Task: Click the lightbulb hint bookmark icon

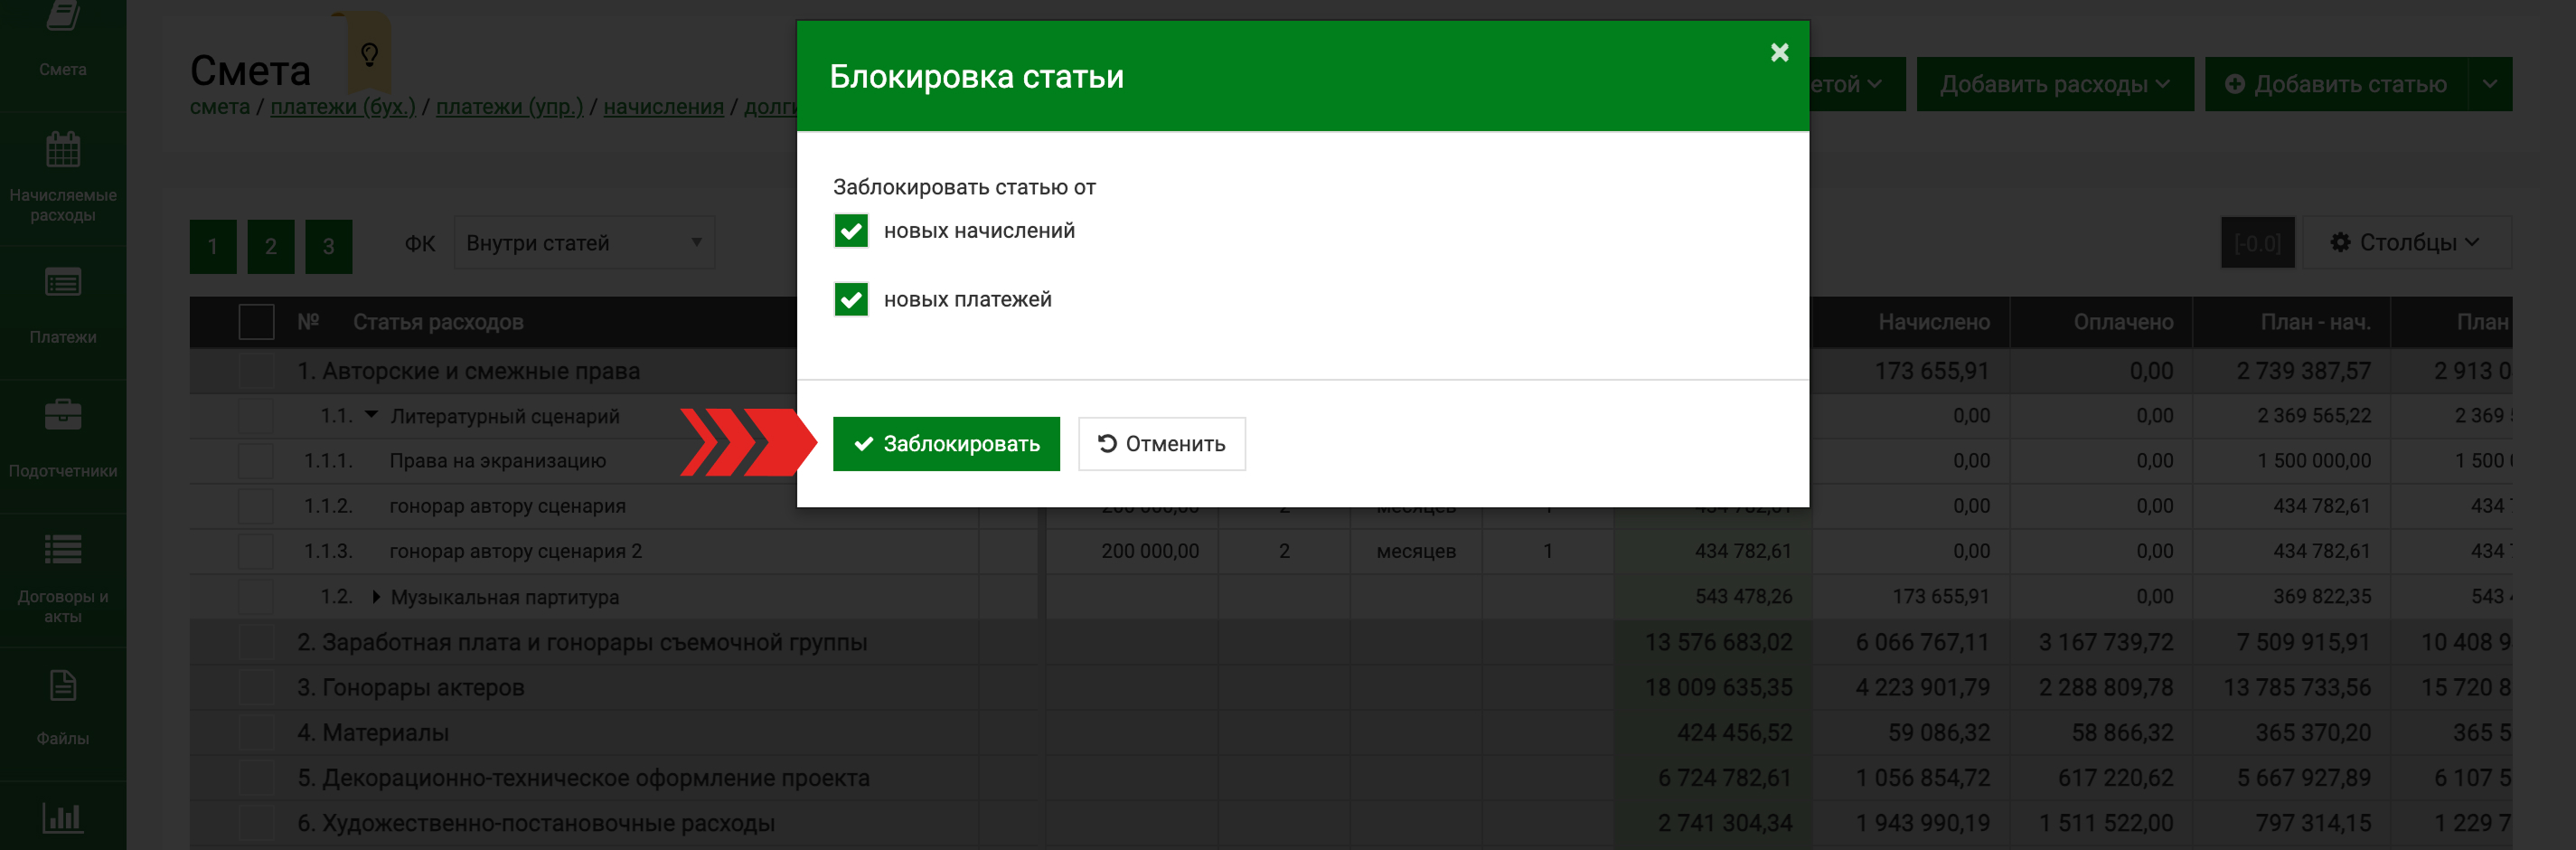Action: point(369,53)
